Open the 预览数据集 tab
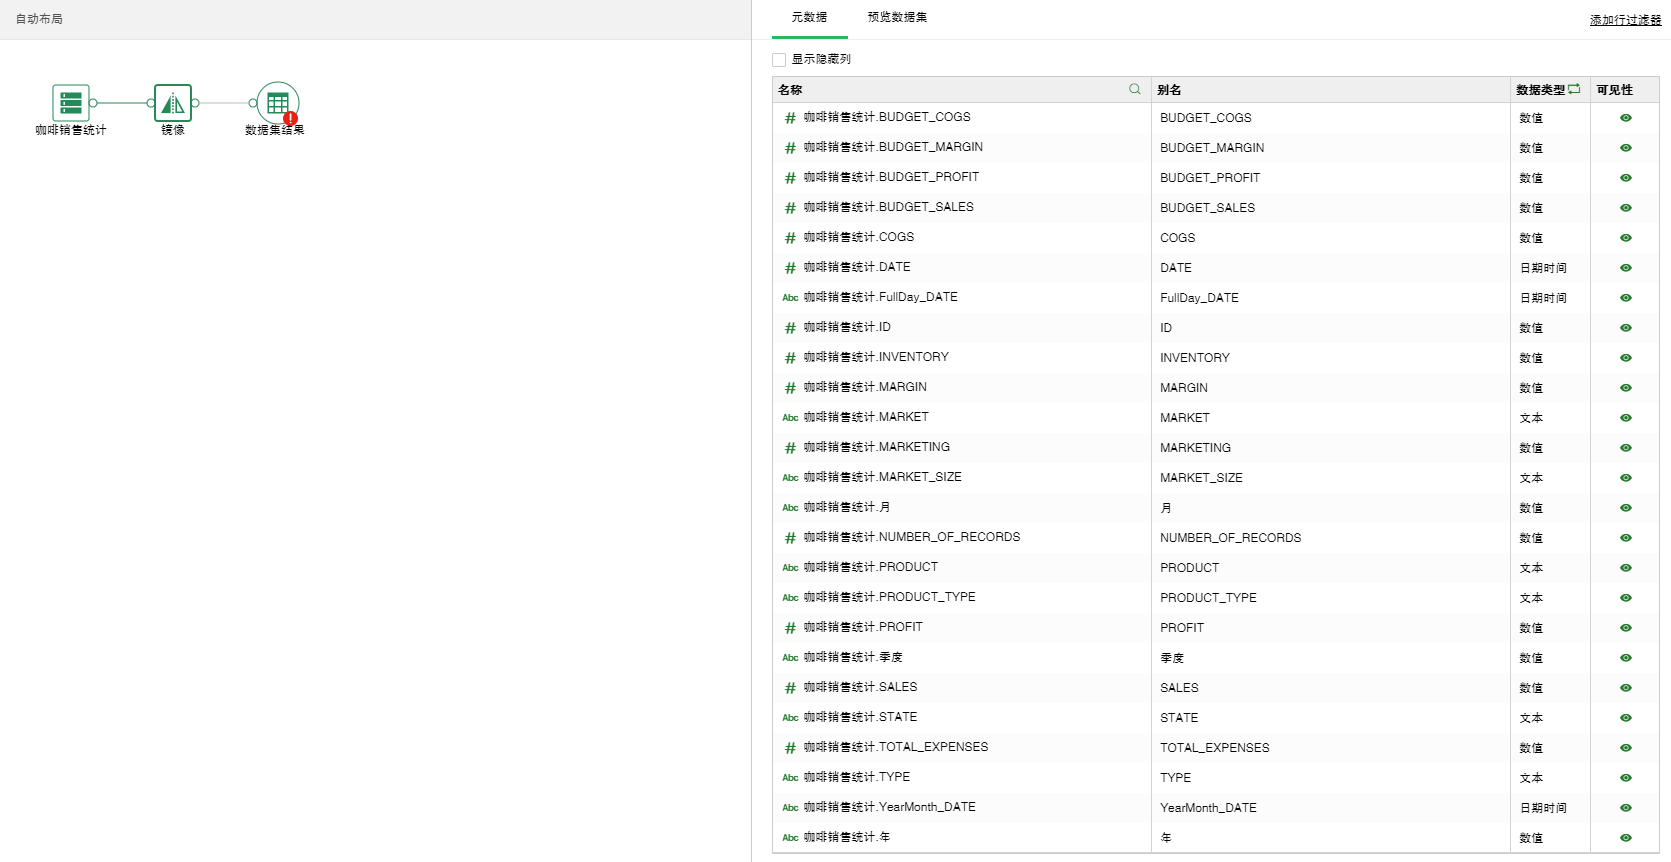This screenshot has height=862, width=1671. click(897, 17)
